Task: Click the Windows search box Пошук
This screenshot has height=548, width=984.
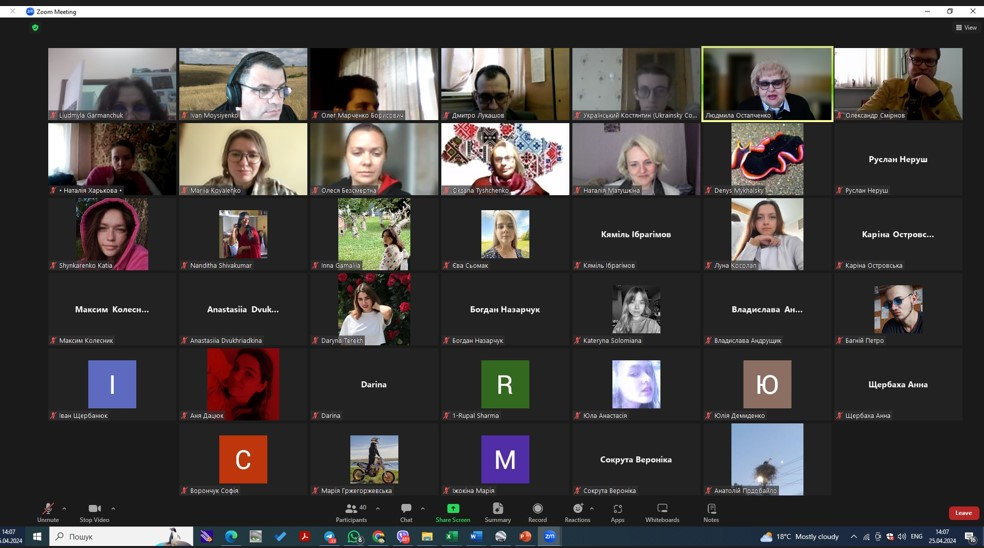Action: (x=121, y=537)
